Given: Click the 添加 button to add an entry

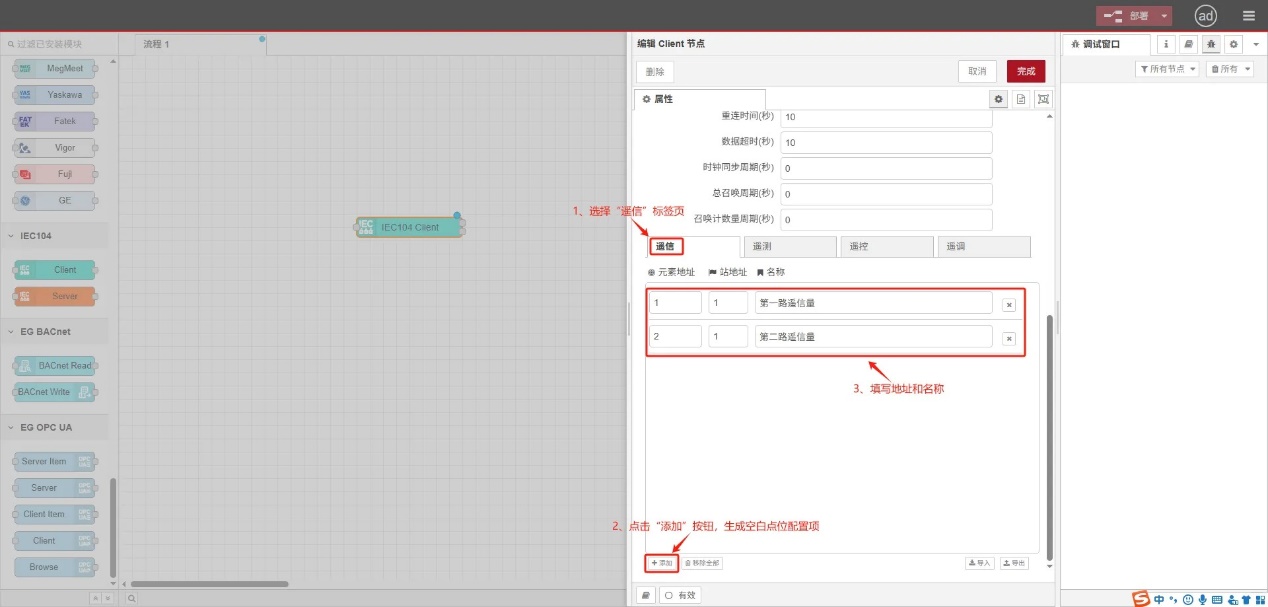Looking at the screenshot, I should pos(661,562).
